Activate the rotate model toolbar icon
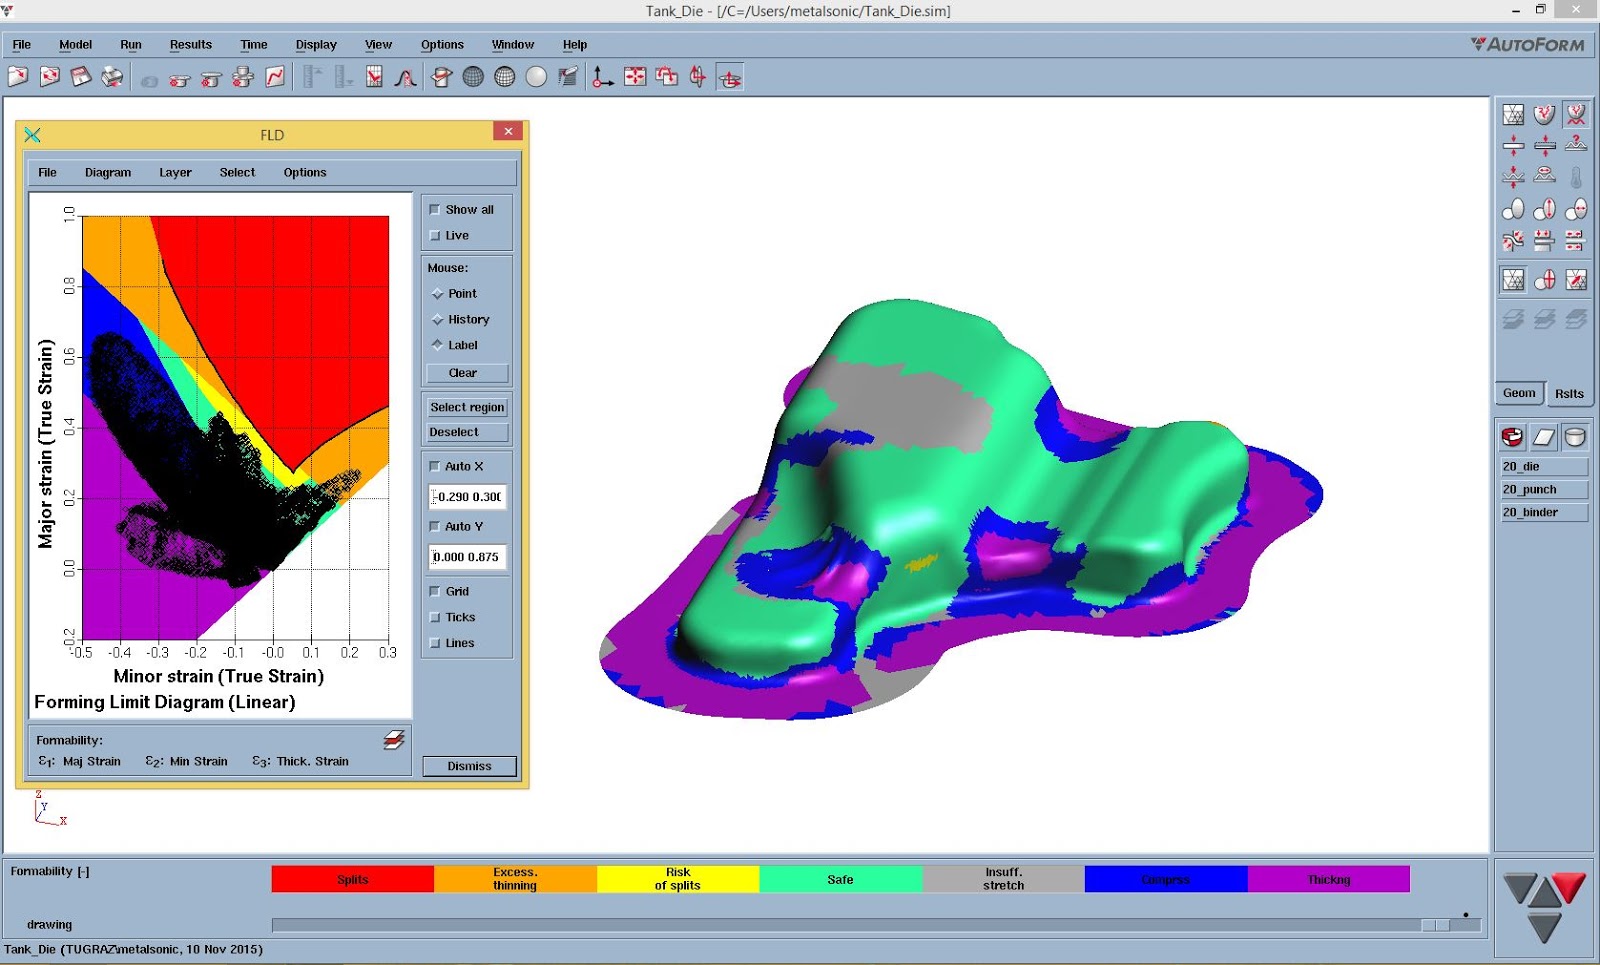Image resolution: width=1600 pixels, height=965 pixels. tap(730, 76)
